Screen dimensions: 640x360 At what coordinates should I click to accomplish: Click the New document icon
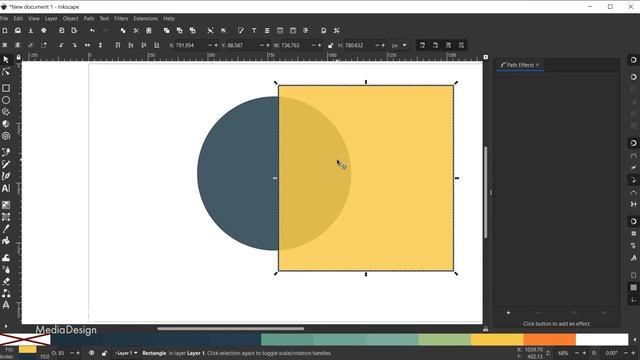point(5,31)
